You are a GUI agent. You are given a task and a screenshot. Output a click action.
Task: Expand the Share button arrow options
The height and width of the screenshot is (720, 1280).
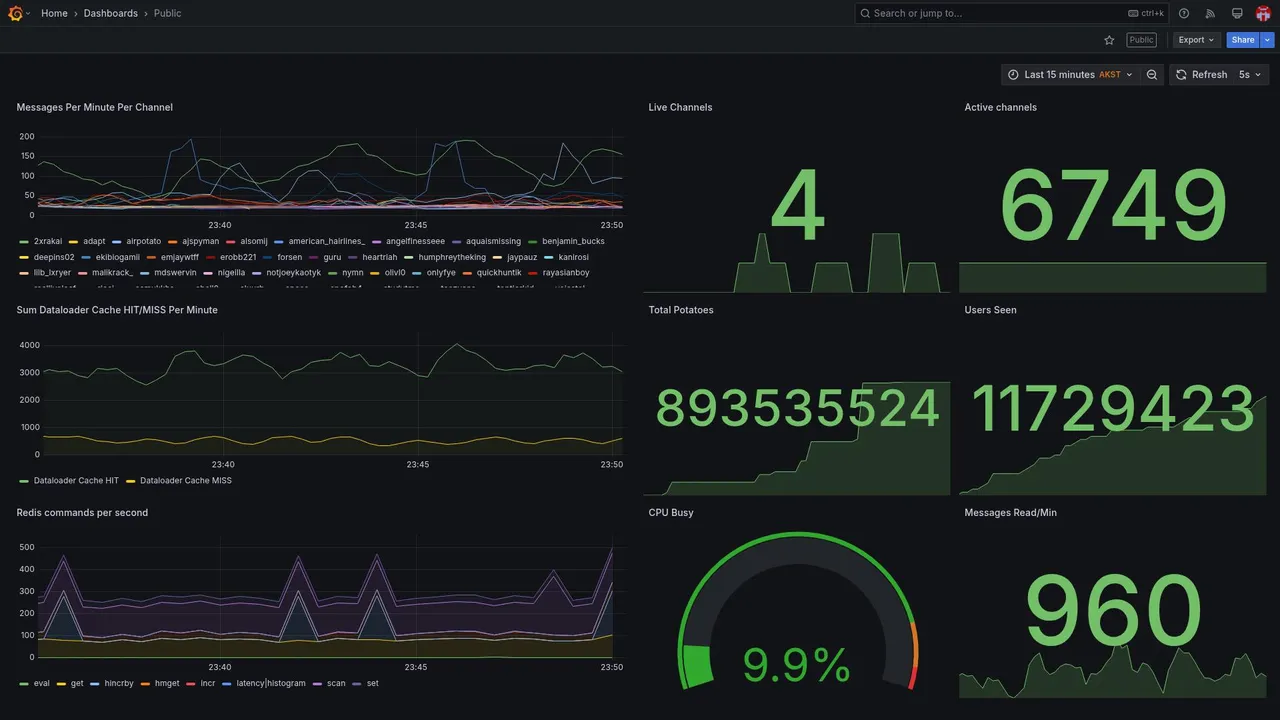click(1268, 40)
